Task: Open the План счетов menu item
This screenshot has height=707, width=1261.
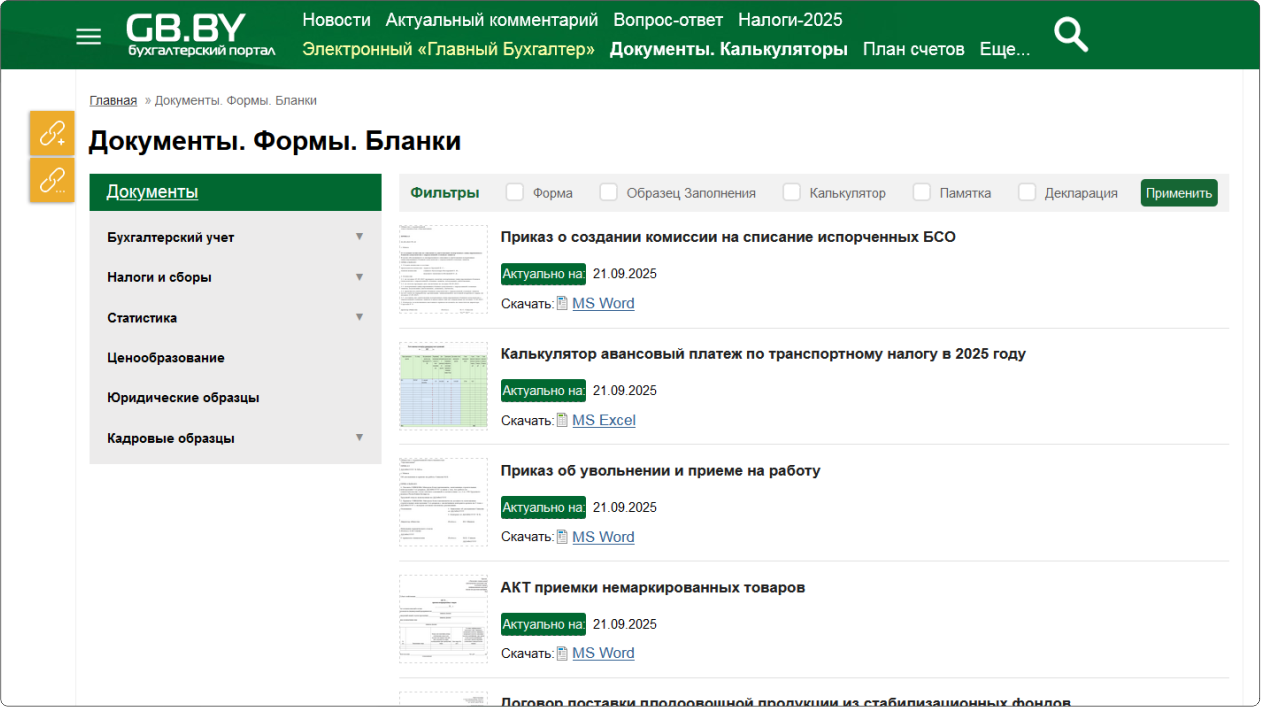Action: [x=913, y=49]
